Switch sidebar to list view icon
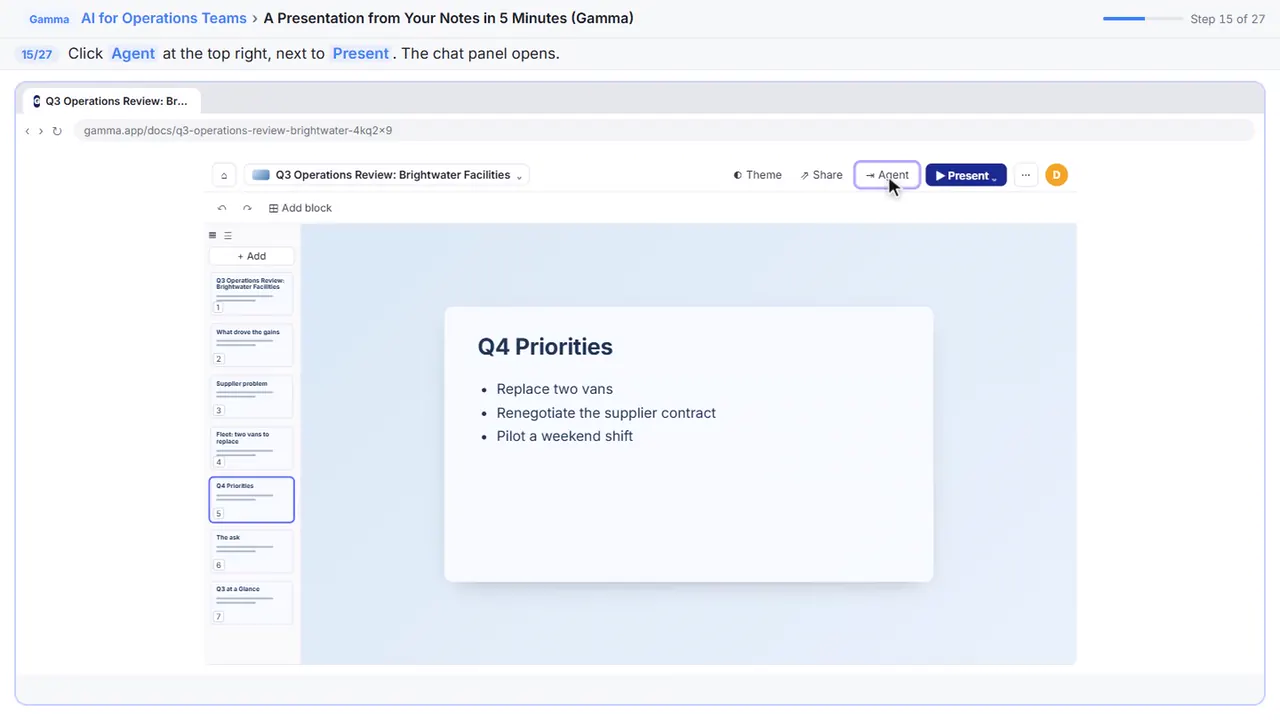The width and height of the screenshot is (1280, 720). 228,236
